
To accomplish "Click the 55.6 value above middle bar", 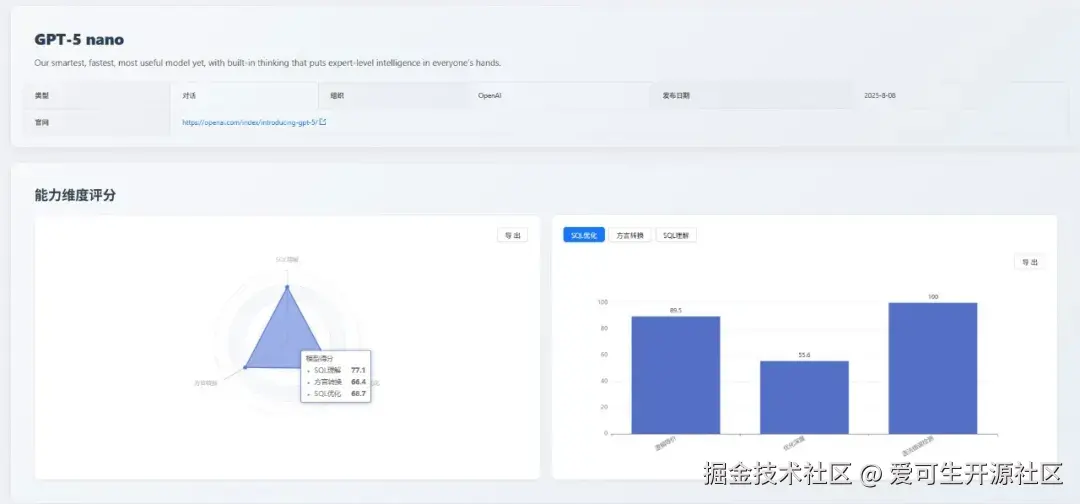I will tap(804, 355).
